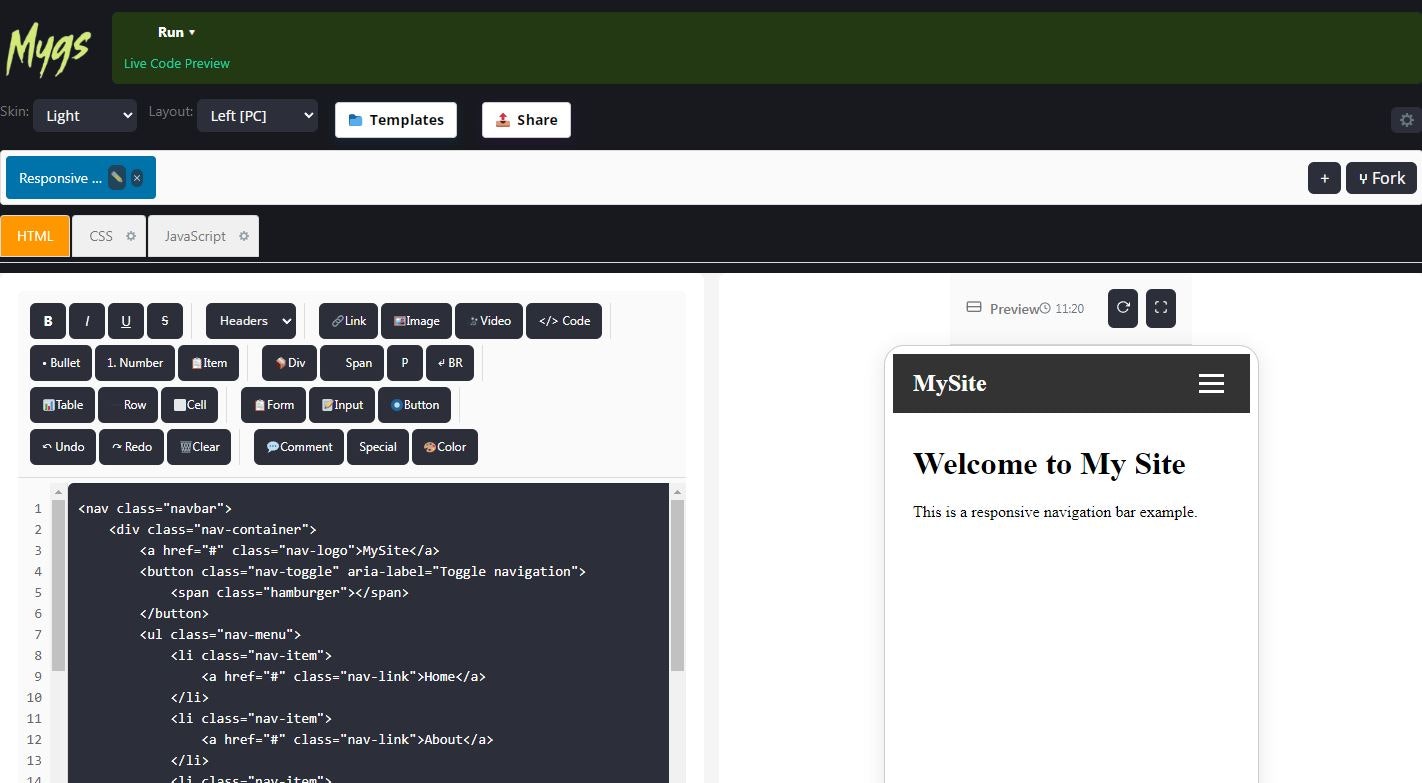Redo the last edit
Image resolution: width=1422 pixels, height=783 pixels.
point(131,447)
